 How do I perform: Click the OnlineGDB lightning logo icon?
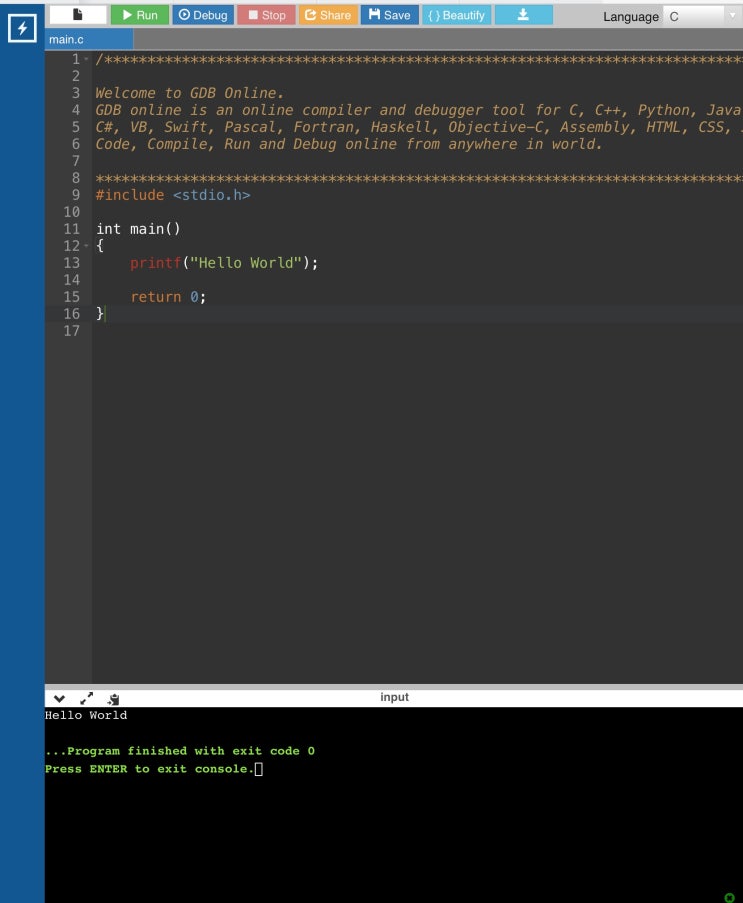[22, 29]
